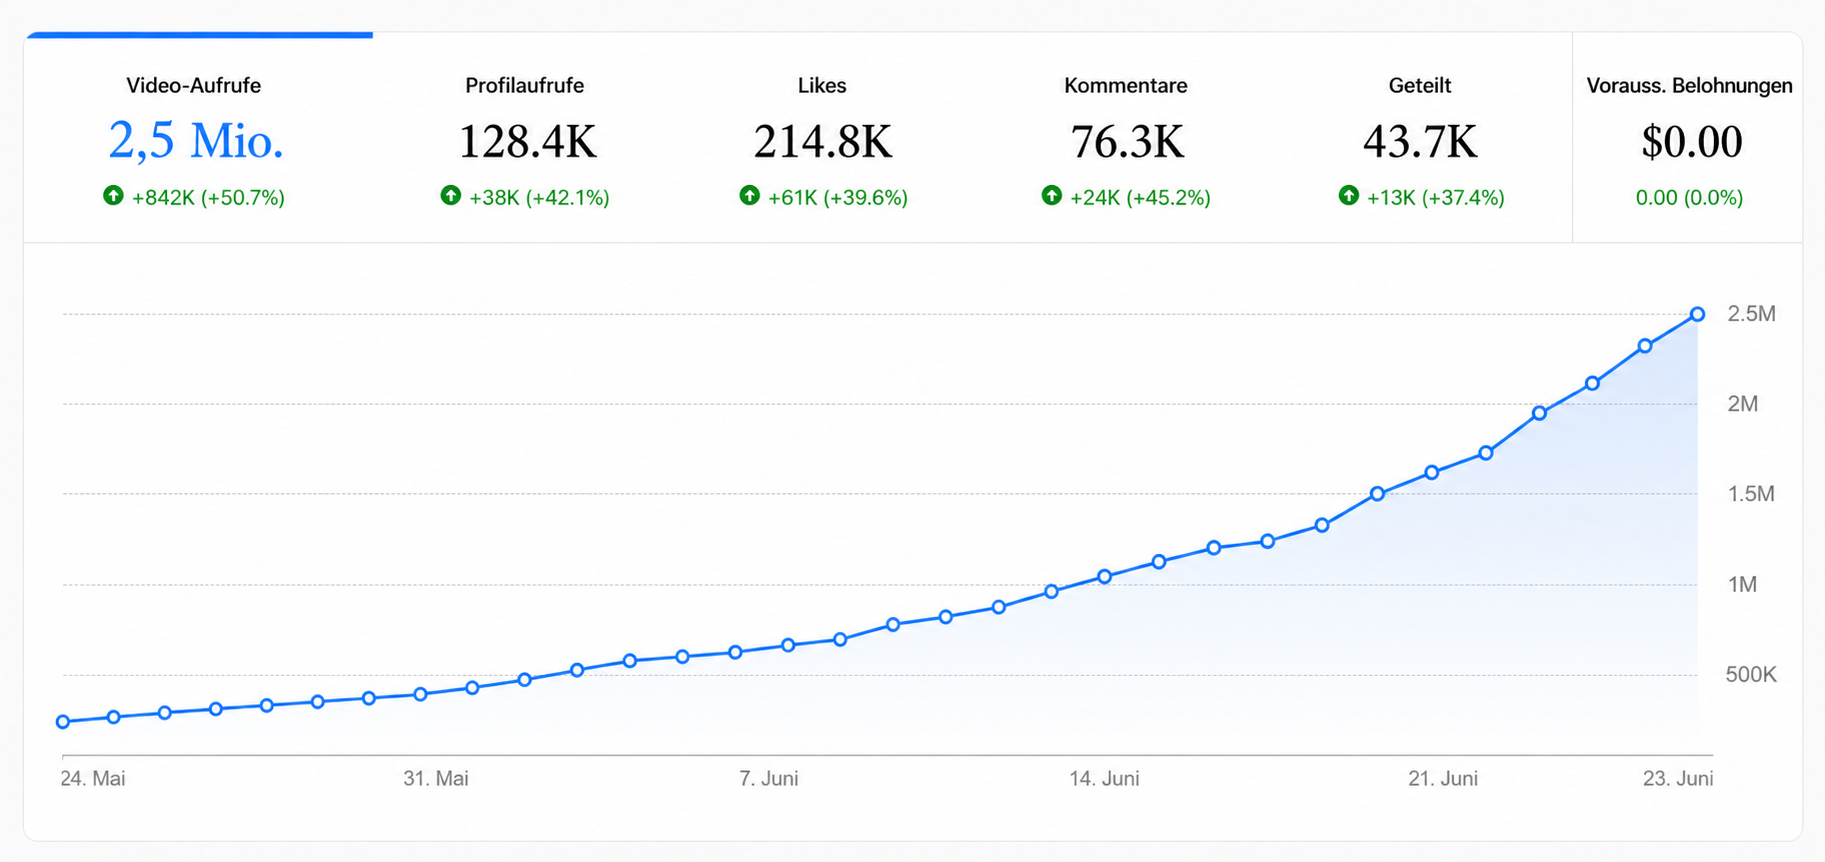This screenshot has height=862, width=1825.
Task: Click the green up-arrow beside +842K
Action: [113, 196]
